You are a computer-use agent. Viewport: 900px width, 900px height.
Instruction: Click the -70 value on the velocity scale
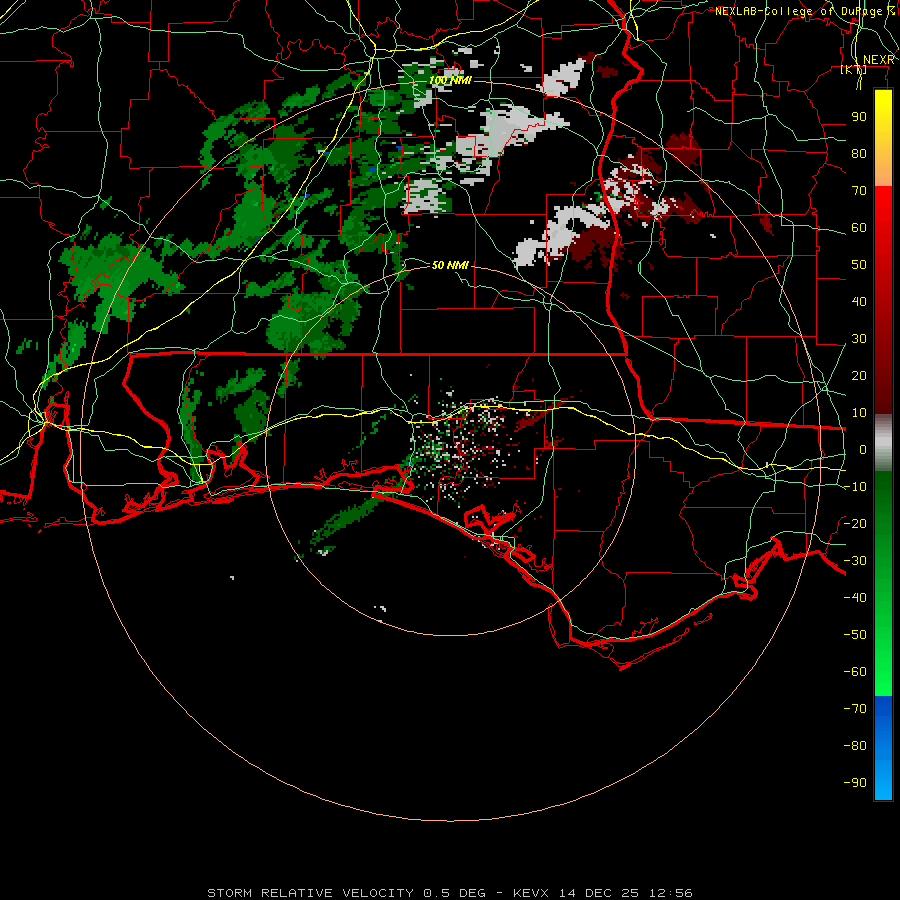[x=855, y=709]
